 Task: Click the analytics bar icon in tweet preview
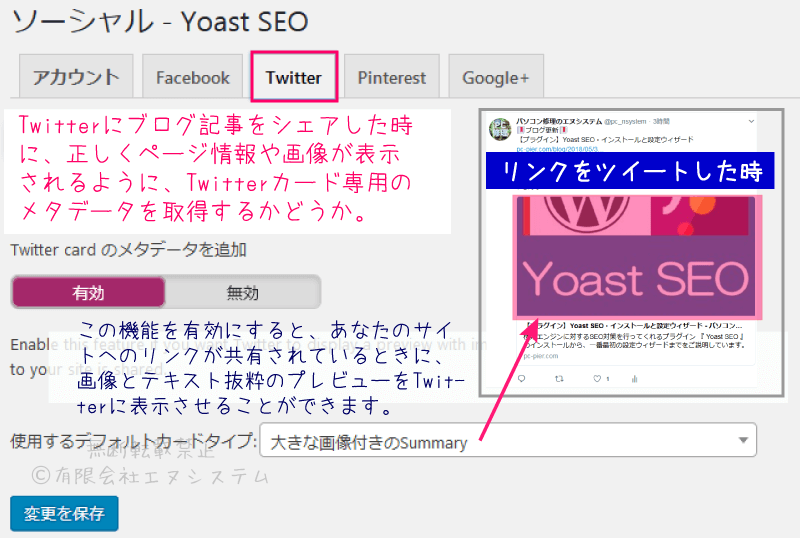click(x=635, y=379)
